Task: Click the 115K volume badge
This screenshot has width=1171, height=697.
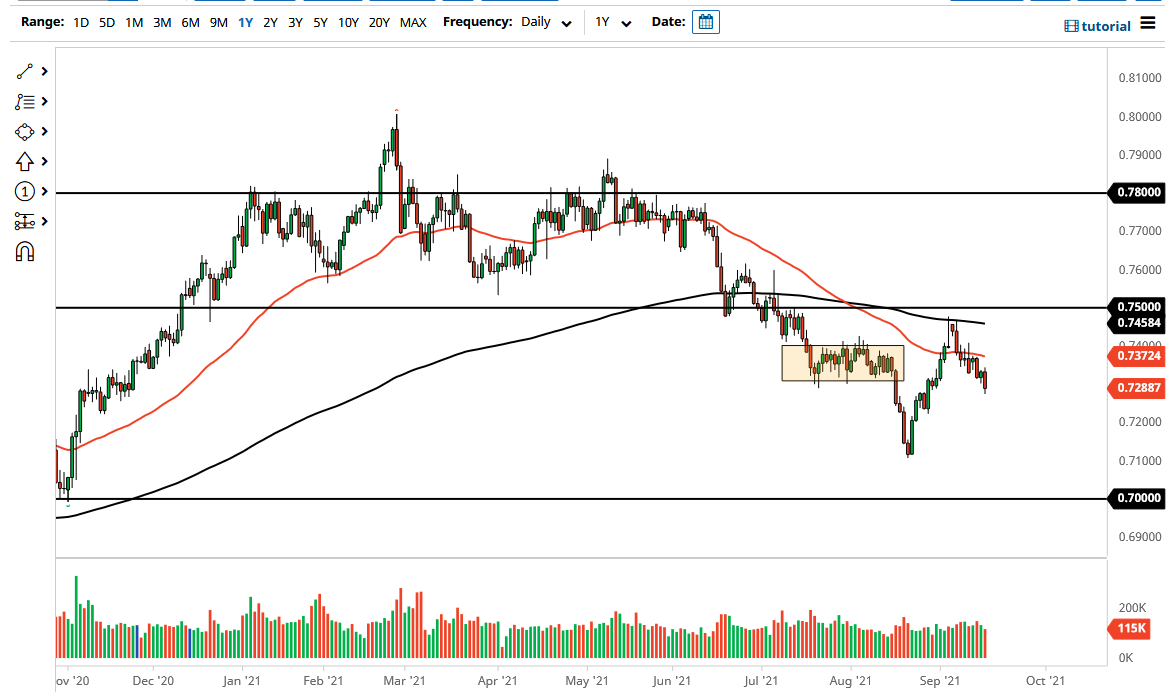Action: point(1129,628)
